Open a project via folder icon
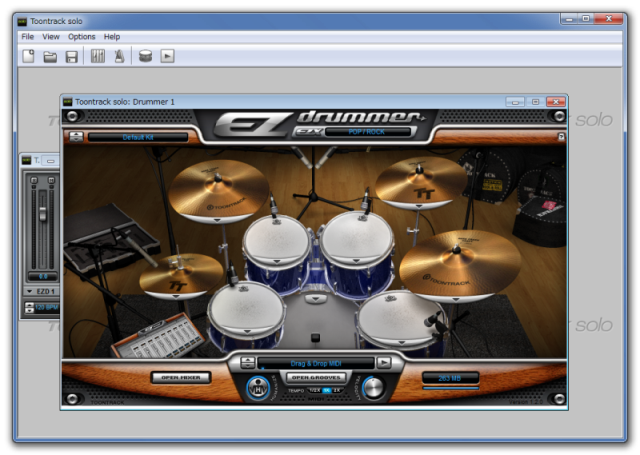 (50, 56)
